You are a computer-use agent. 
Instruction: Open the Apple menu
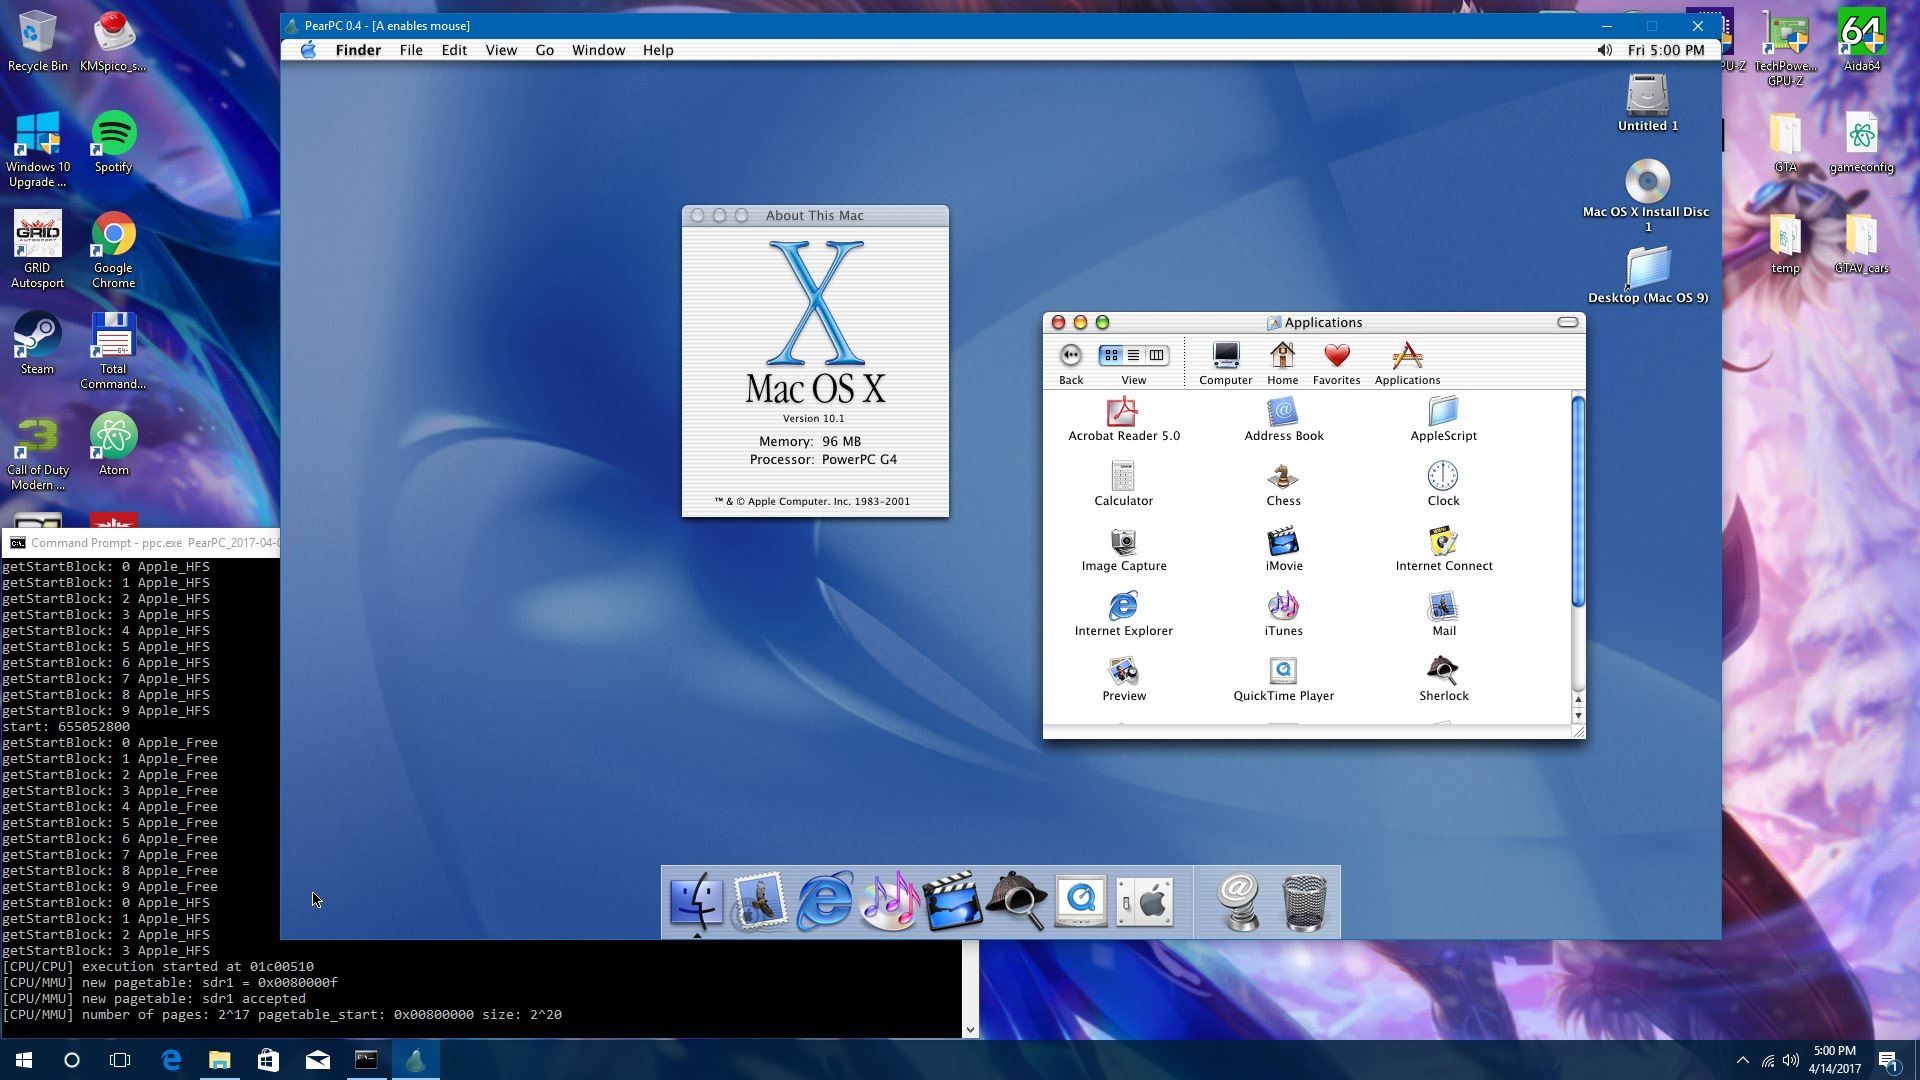pos(308,50)
